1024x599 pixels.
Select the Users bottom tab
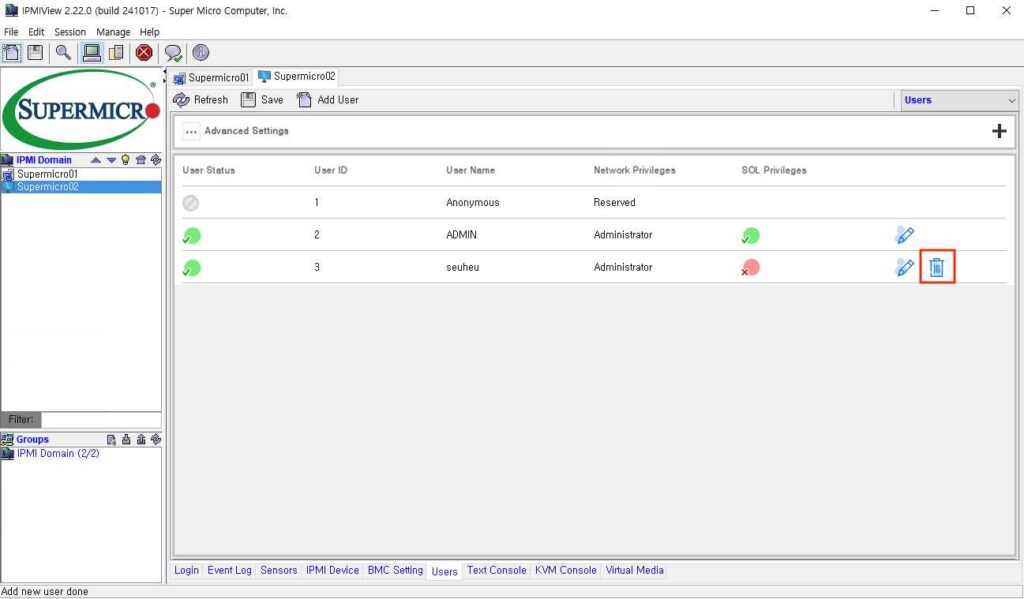(445, 571)
